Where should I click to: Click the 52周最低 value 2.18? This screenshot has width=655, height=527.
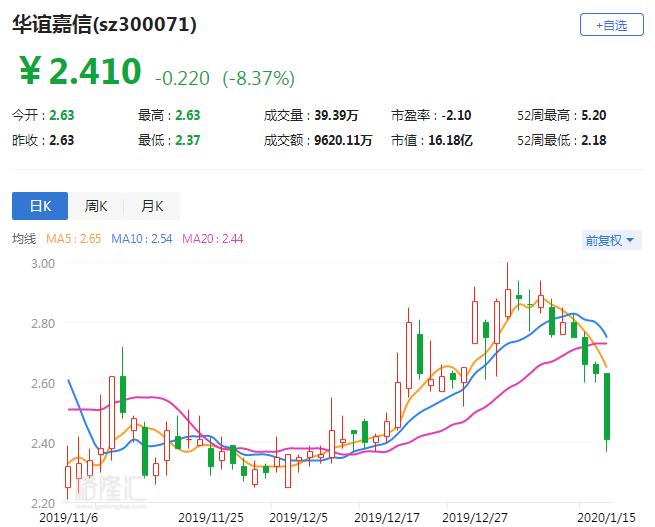[x=594, y=140]
